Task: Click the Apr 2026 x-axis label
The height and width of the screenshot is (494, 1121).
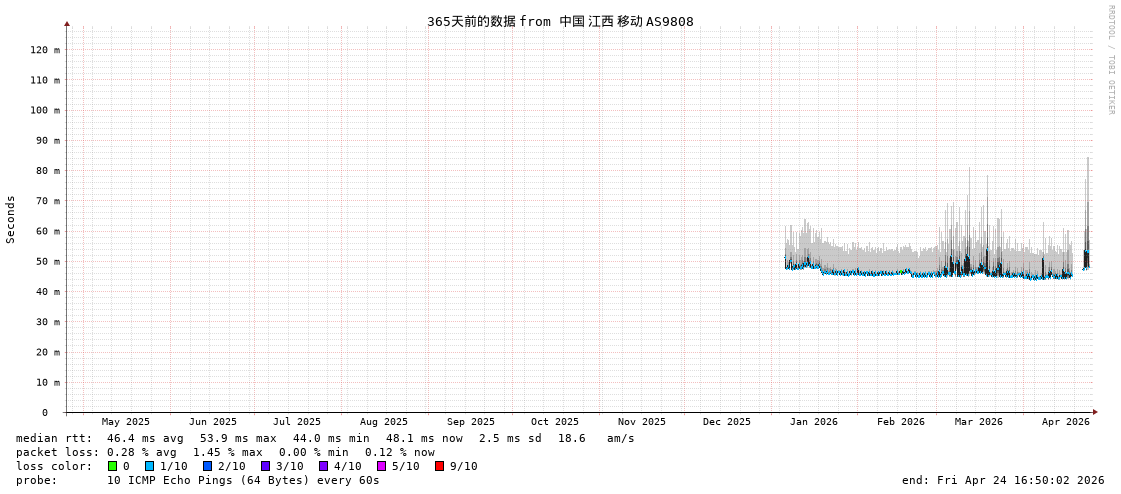Action: pyautogui.click(x=1065, y=422)
